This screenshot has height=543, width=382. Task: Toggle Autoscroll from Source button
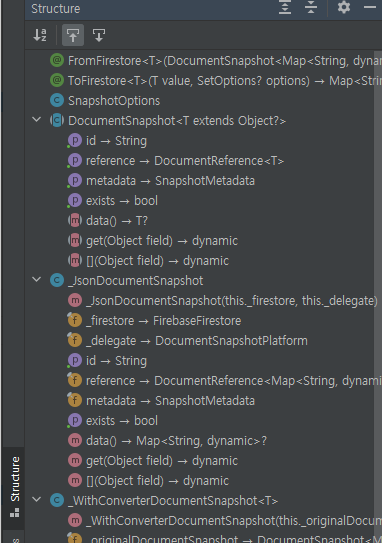(x=99, y=35)
